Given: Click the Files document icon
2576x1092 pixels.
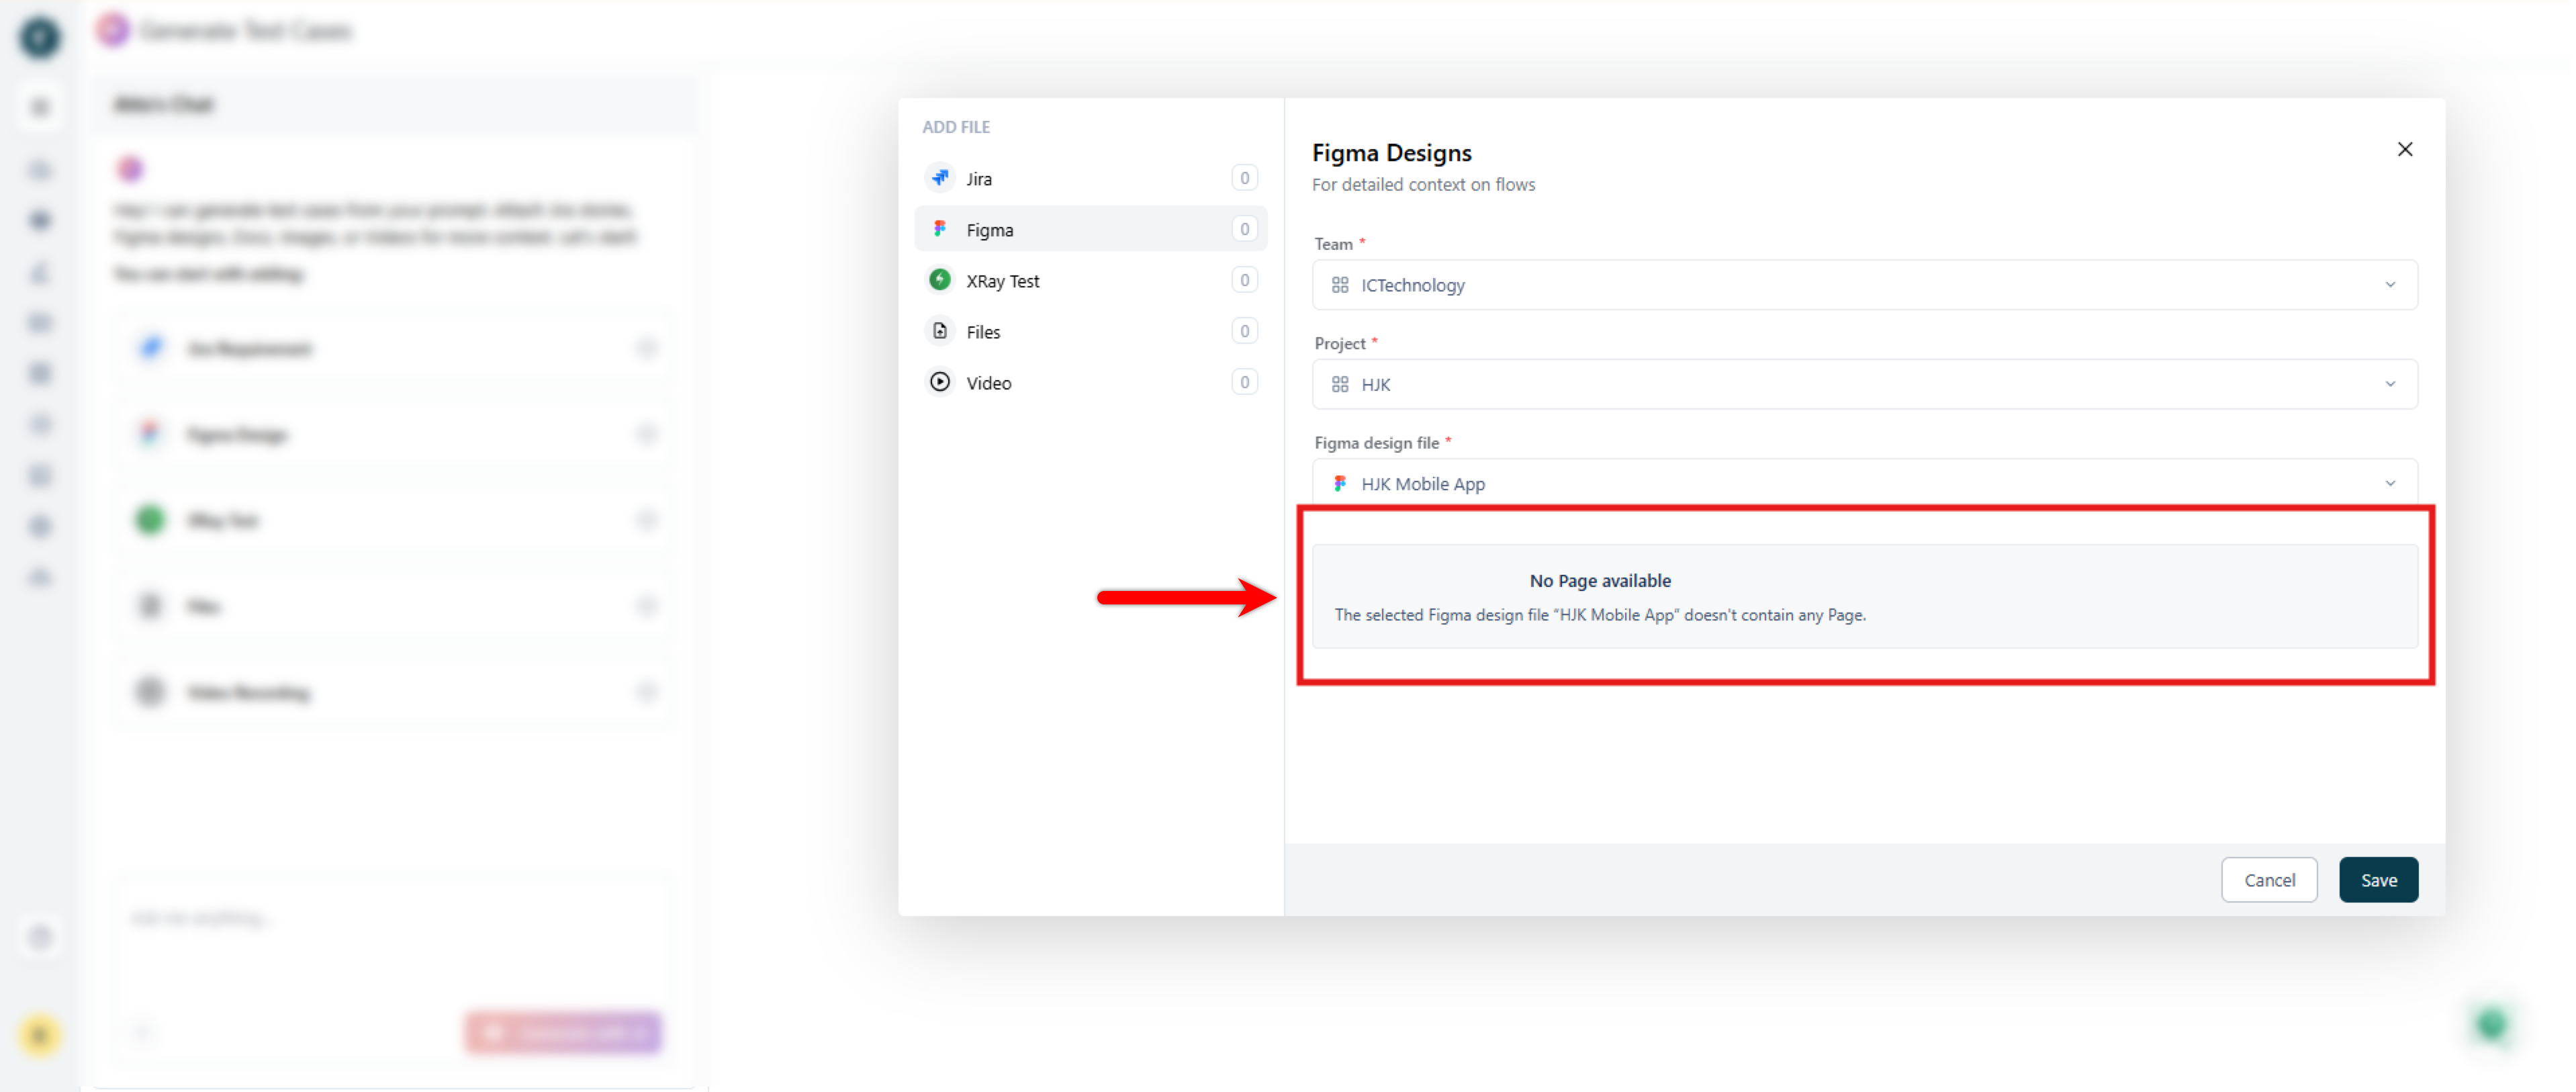Looking at the screenshot, I should pyautogui.click(x=940, y=331).
